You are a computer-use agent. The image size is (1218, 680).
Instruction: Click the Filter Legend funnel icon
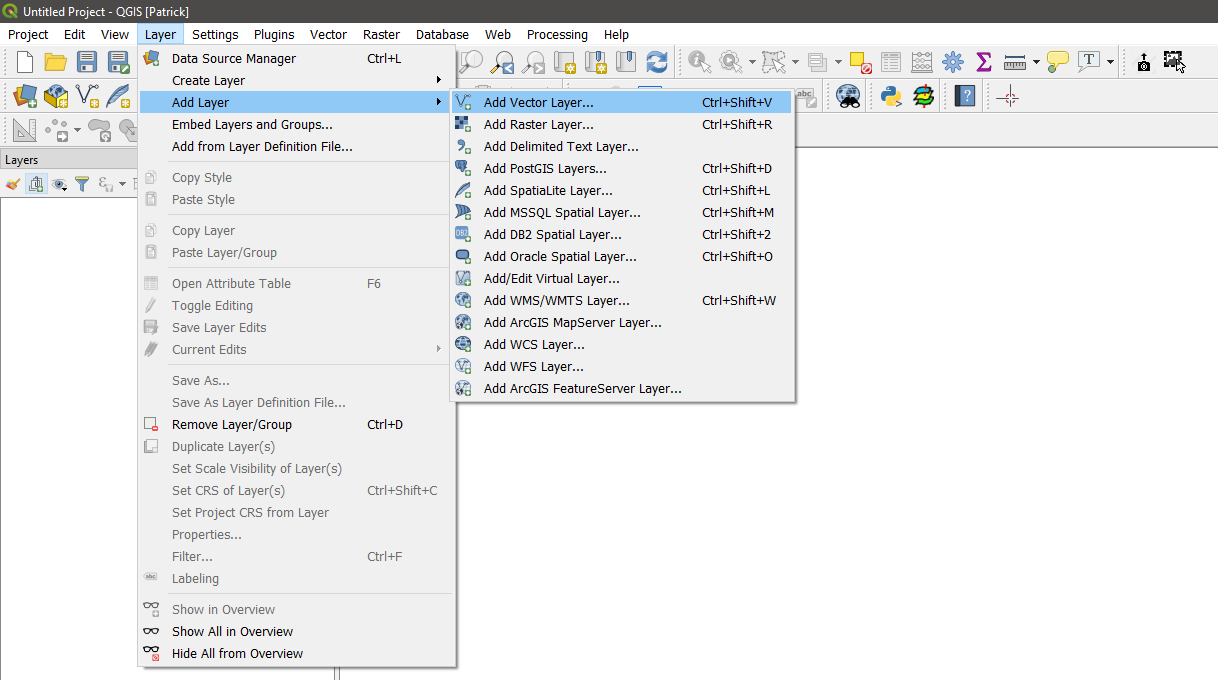tap(82, 184)
